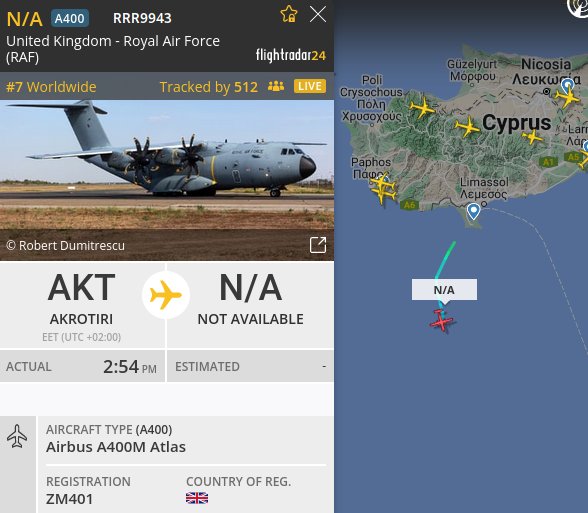
Task: Open the flightradar24 logo link
Action: click(291, 56)
